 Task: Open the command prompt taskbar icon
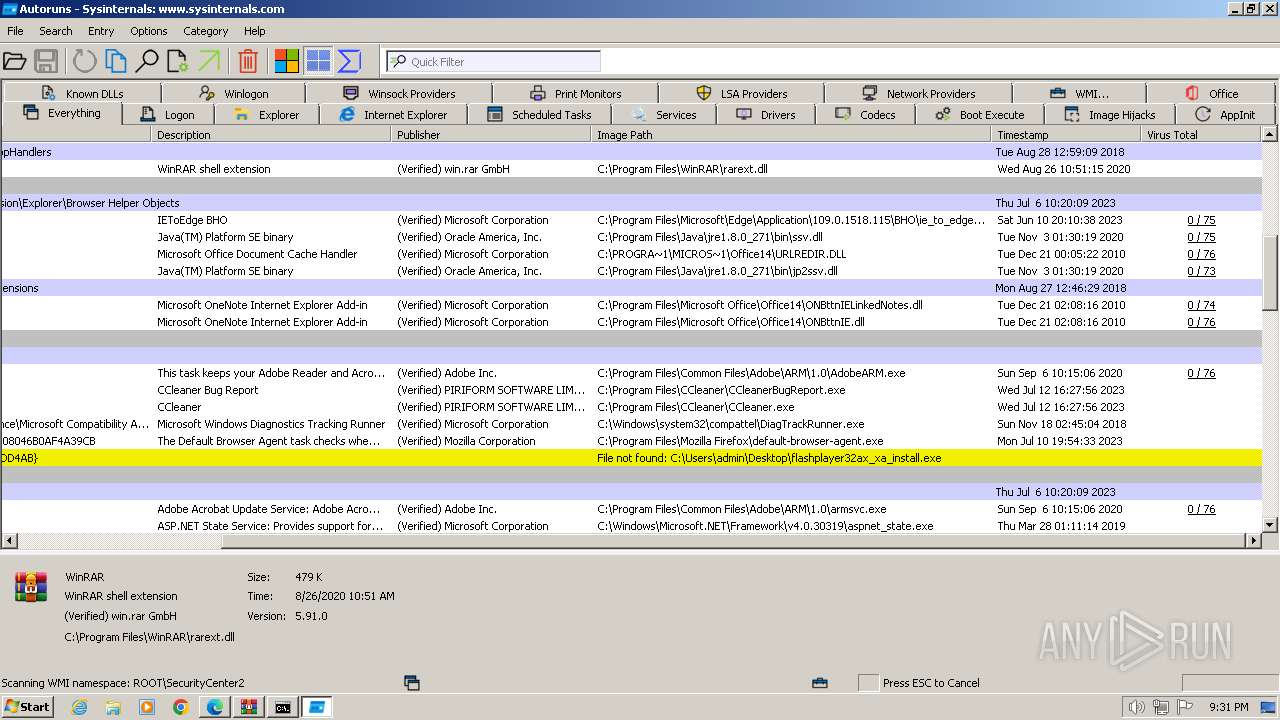(x=283, y=707)
